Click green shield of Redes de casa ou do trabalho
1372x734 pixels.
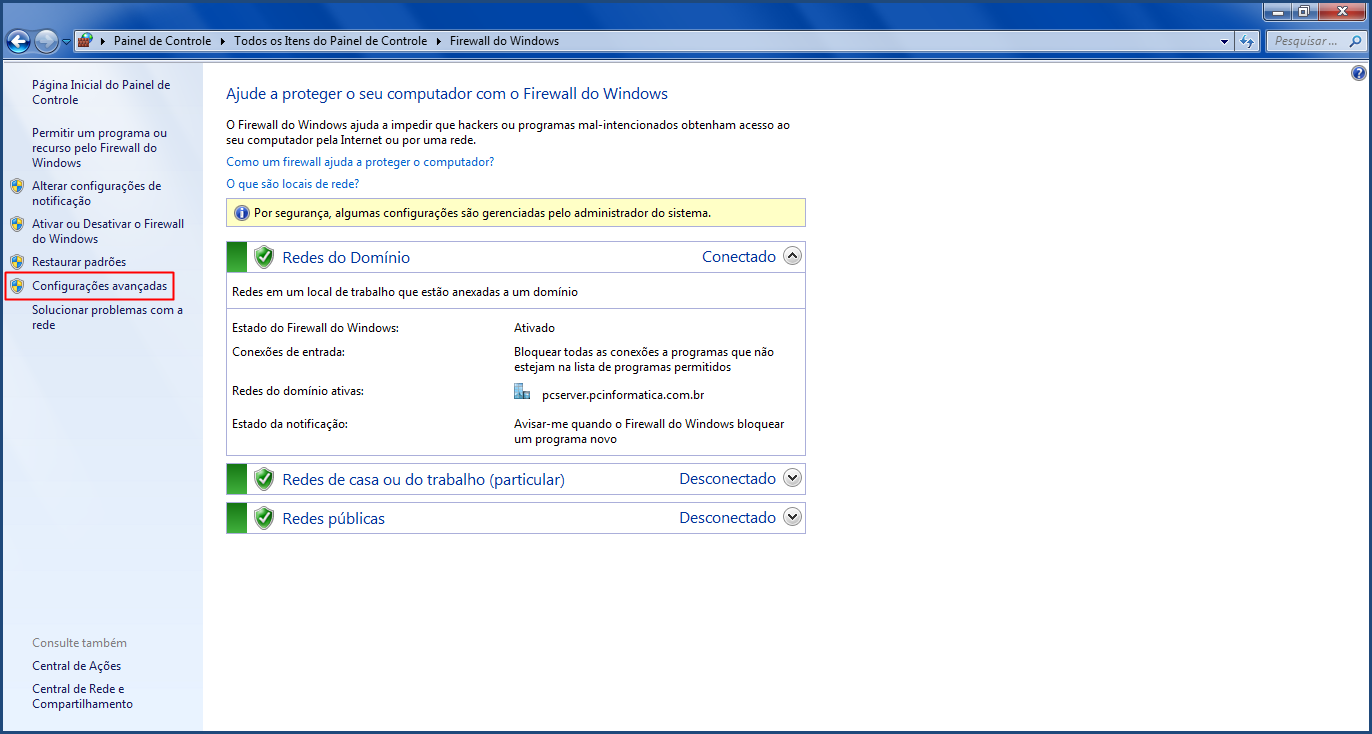click(264, 479)
